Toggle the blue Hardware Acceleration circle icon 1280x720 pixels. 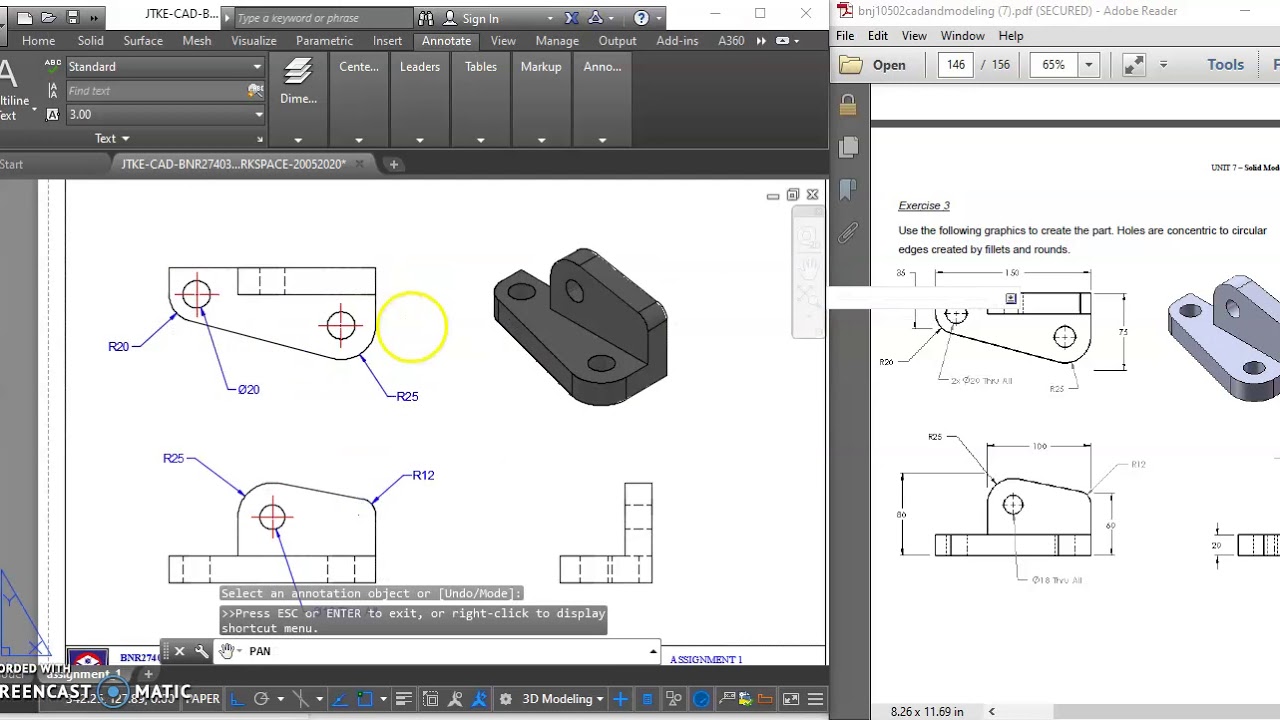(x=701, y=699)
